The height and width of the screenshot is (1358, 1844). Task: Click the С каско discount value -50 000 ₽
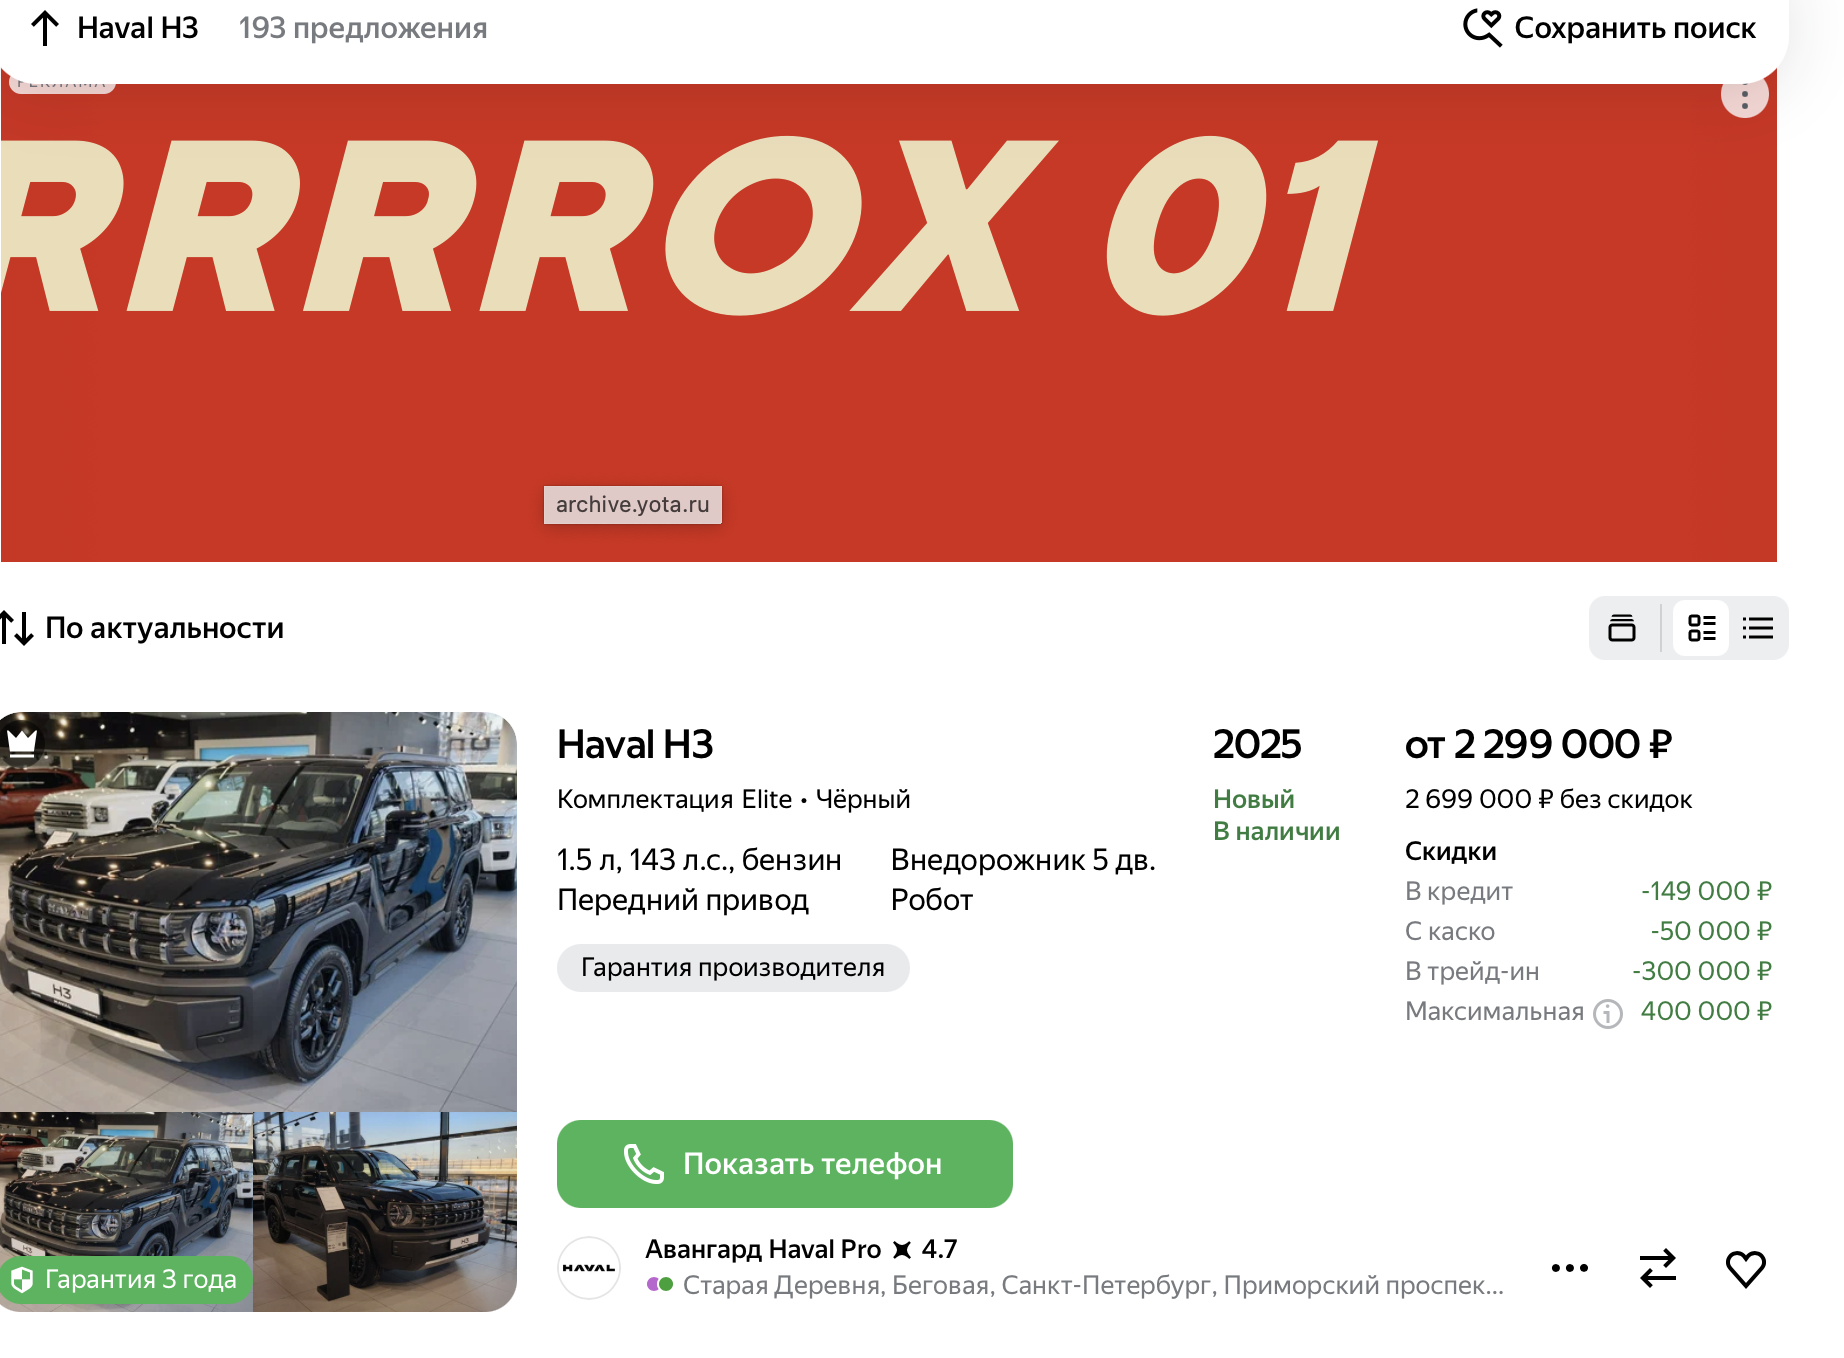coord(1711,931)
